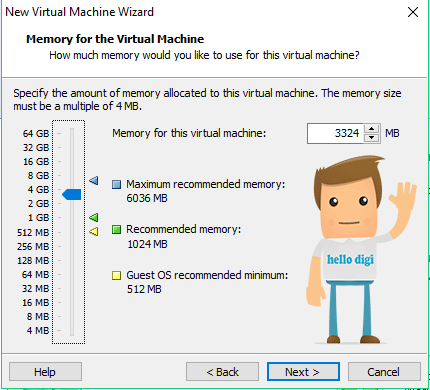Click the MB unit label beside the spinner

pyautogui.click(x=392, y=133)
